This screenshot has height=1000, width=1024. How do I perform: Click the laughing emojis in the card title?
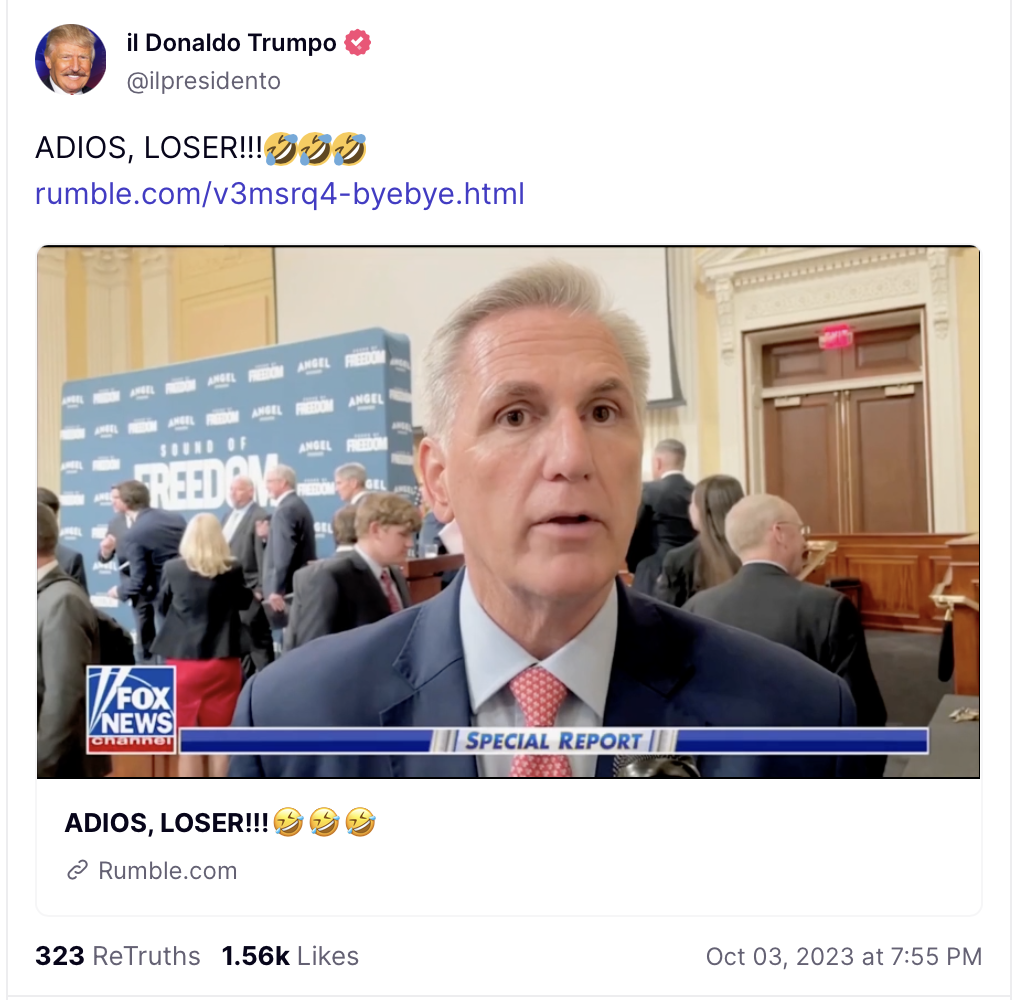(x=325, y=822)
